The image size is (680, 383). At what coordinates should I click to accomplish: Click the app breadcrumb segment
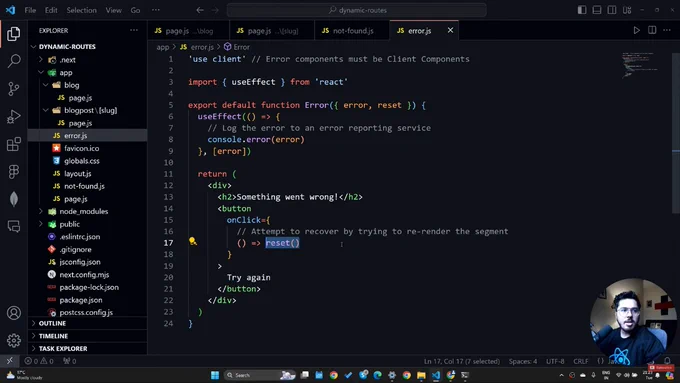tap(163, 47)
